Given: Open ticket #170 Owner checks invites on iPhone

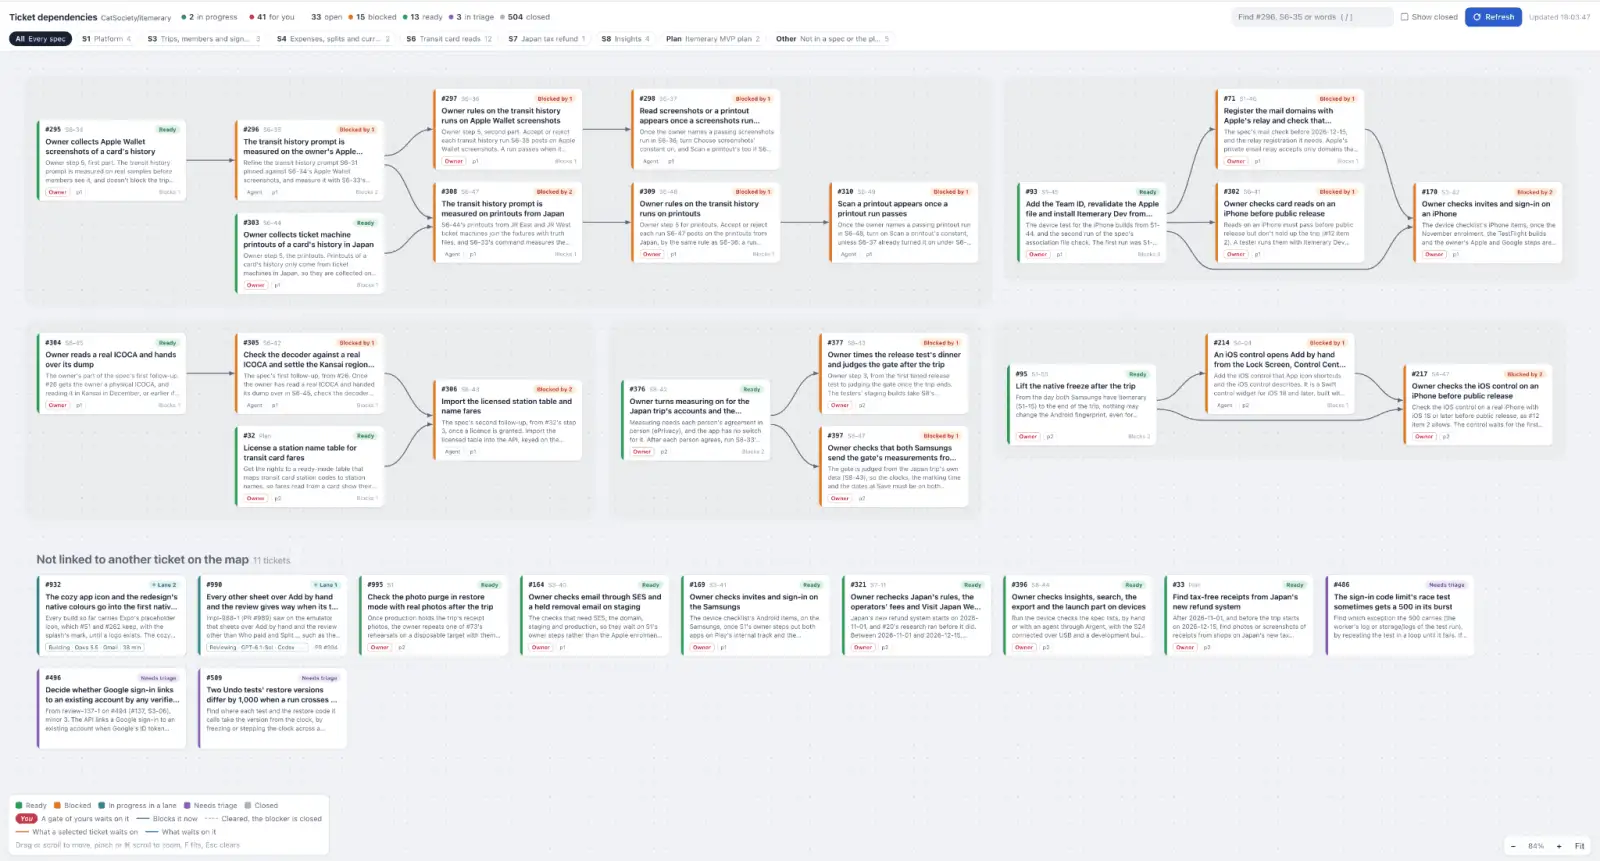Looking at the screenshot, I should [x=1487, y=223].
